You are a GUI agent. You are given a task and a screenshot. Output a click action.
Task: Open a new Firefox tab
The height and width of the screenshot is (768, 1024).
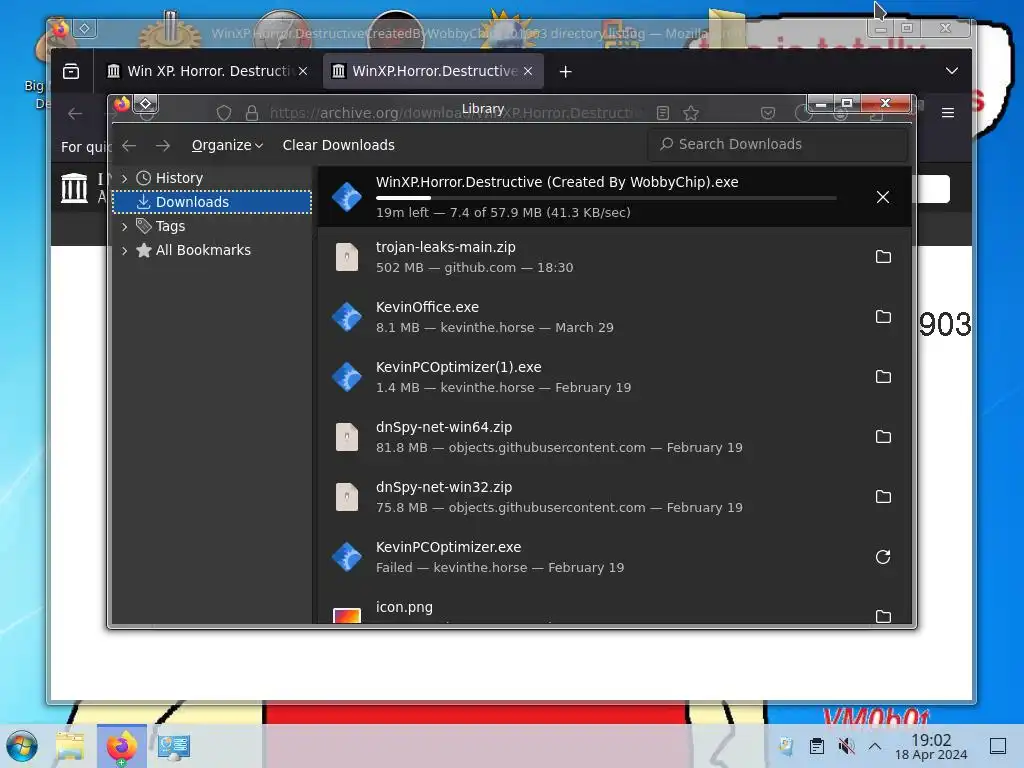click(x=566, y=72)
